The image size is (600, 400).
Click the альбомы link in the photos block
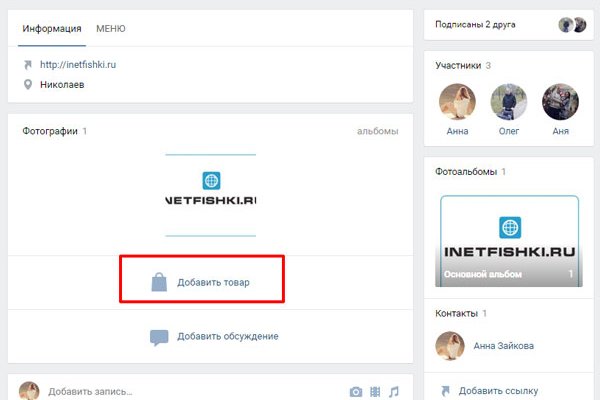point(377,131)
